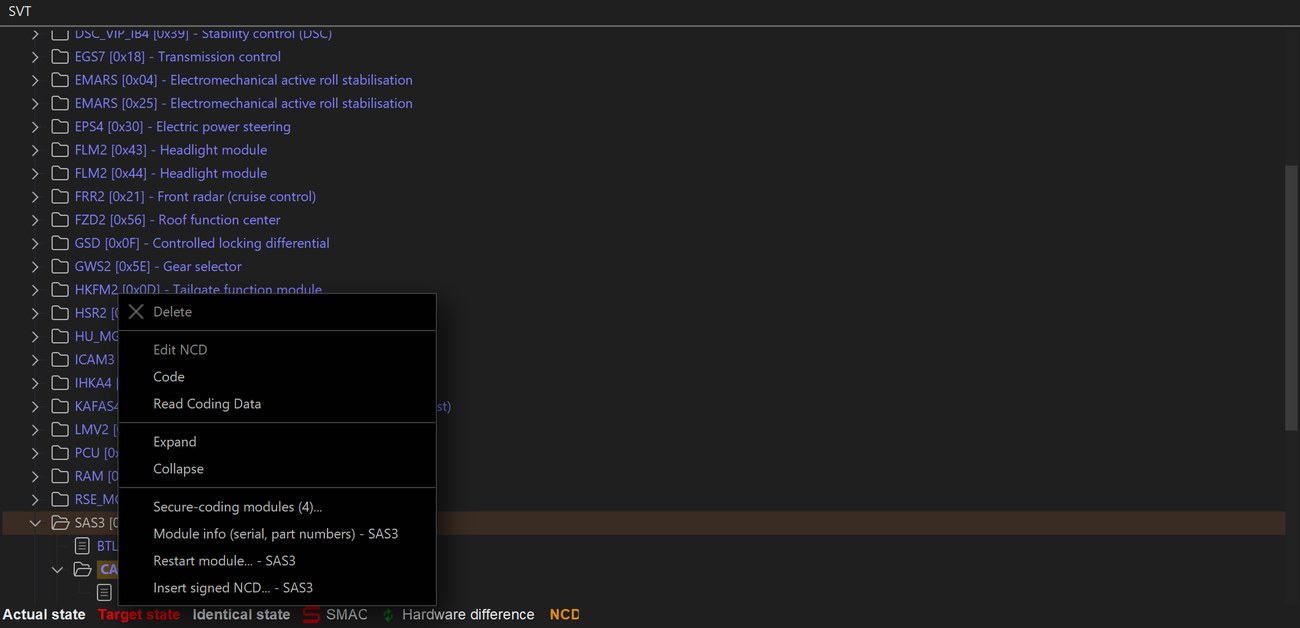Click the Identical state legend label
Screen dimensions: 1300x628
pos(241,615)
